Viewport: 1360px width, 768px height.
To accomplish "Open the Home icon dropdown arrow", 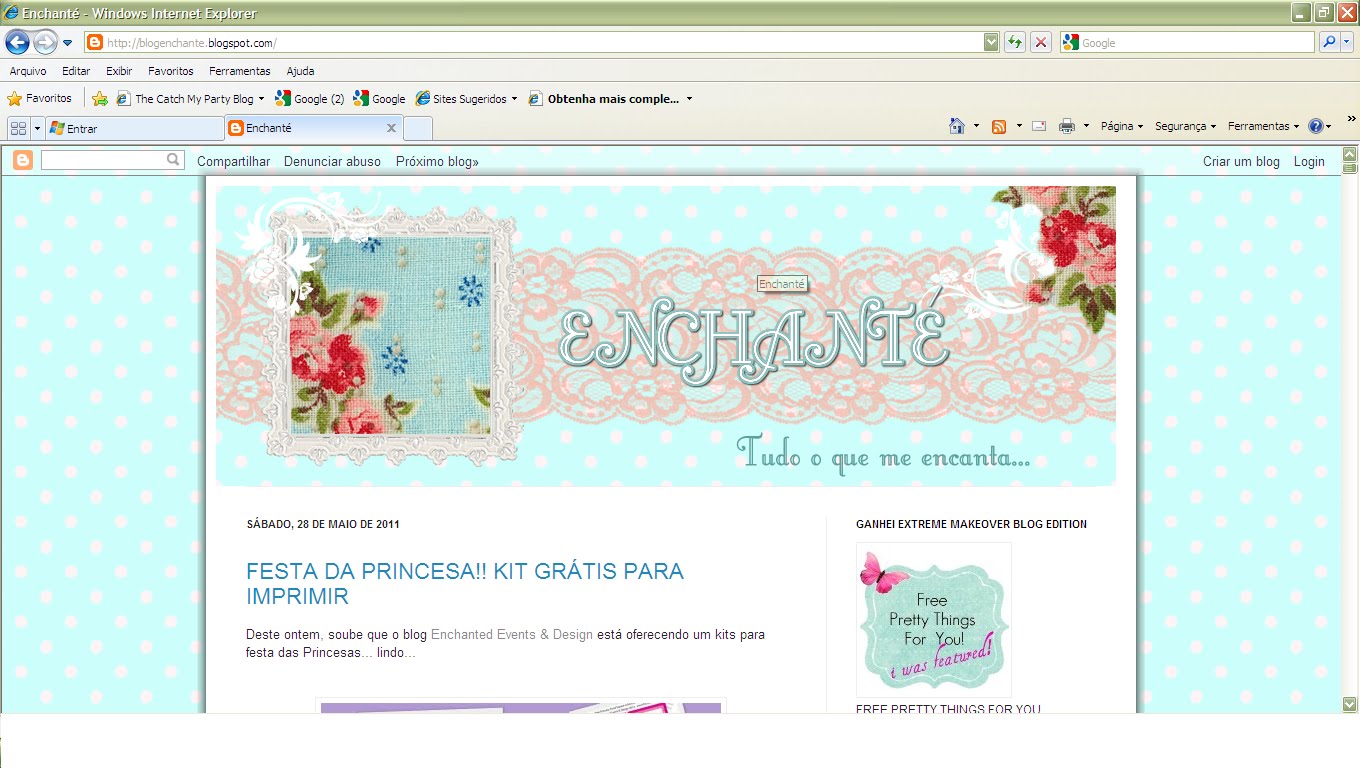I will click(976, 126).
